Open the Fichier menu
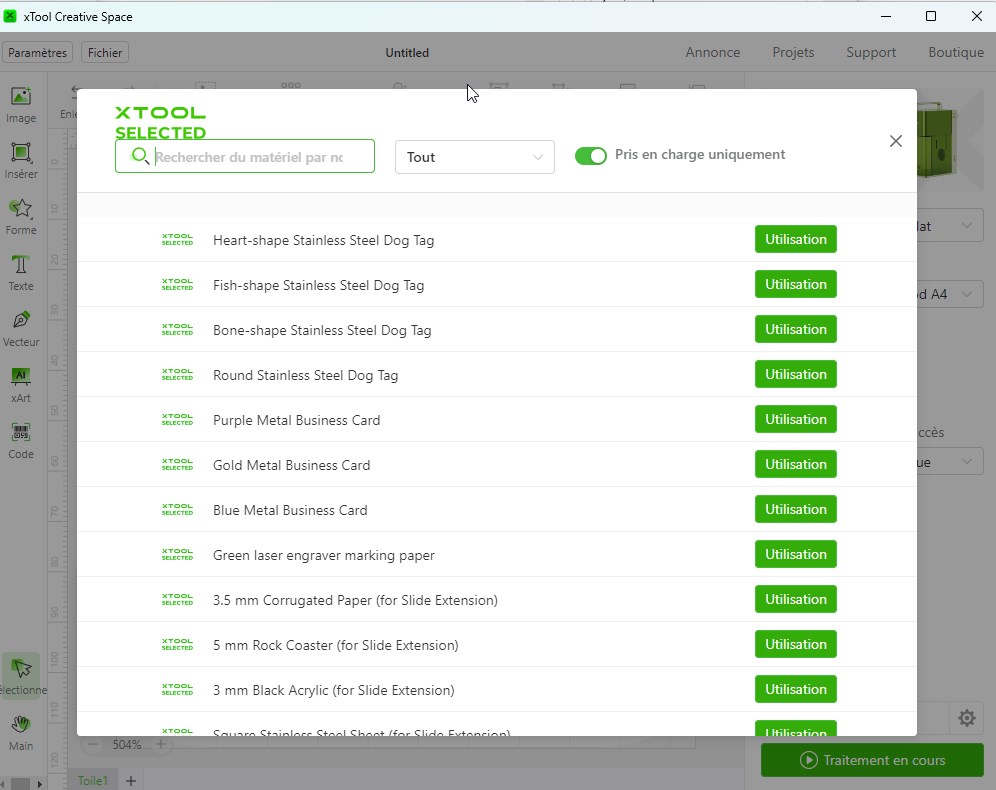 point(105,53)
